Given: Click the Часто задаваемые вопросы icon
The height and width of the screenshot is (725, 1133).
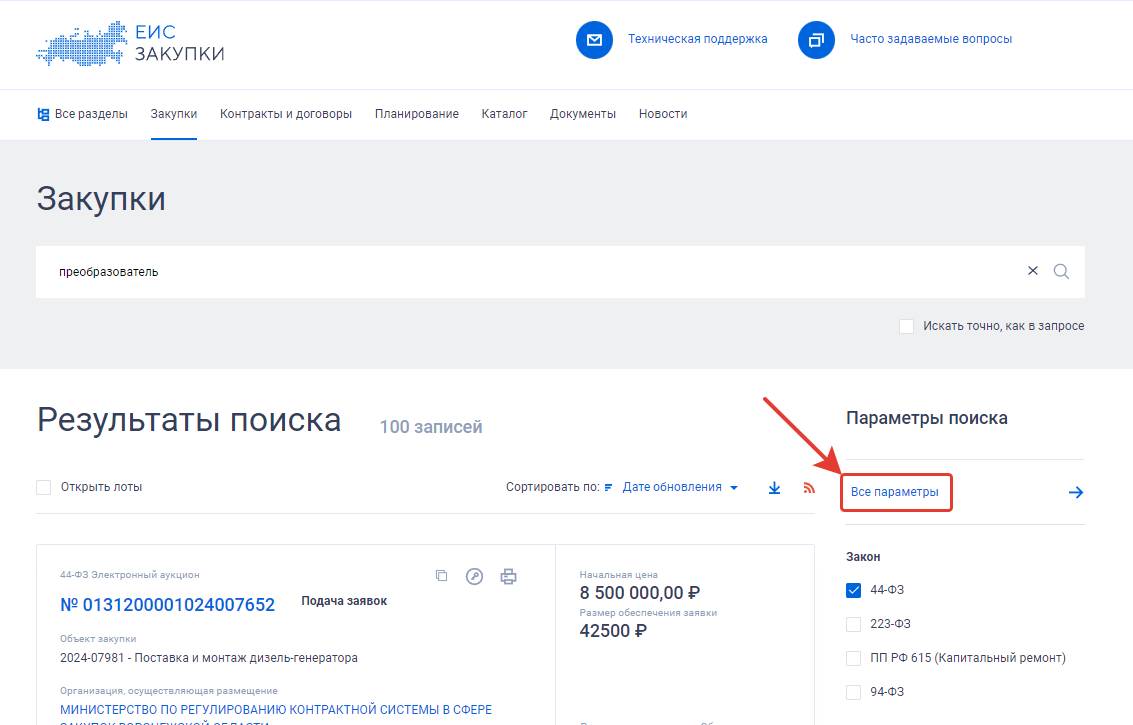Looking at the screenshot, I should click(x=816, y=40).
